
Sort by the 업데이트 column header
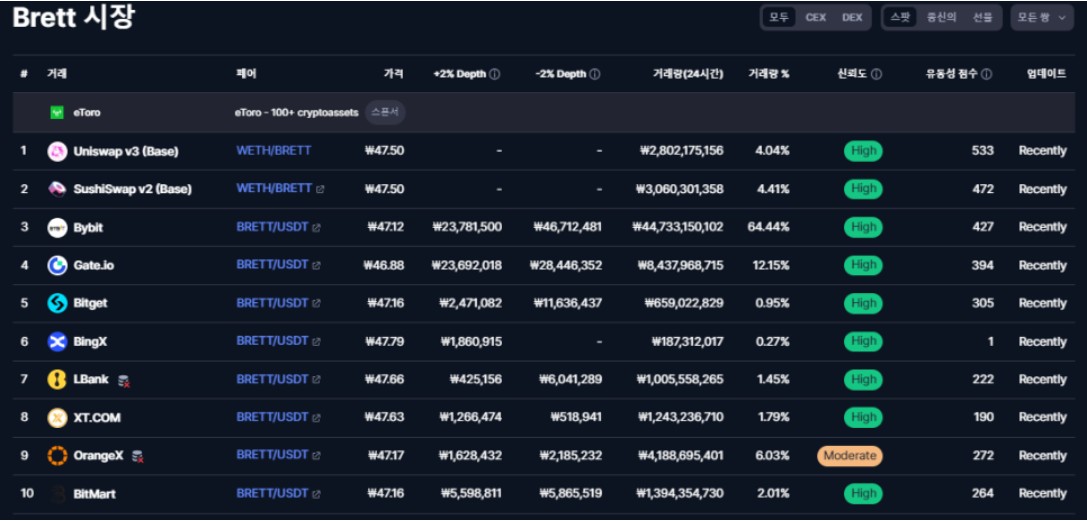tap(1046, 74)
